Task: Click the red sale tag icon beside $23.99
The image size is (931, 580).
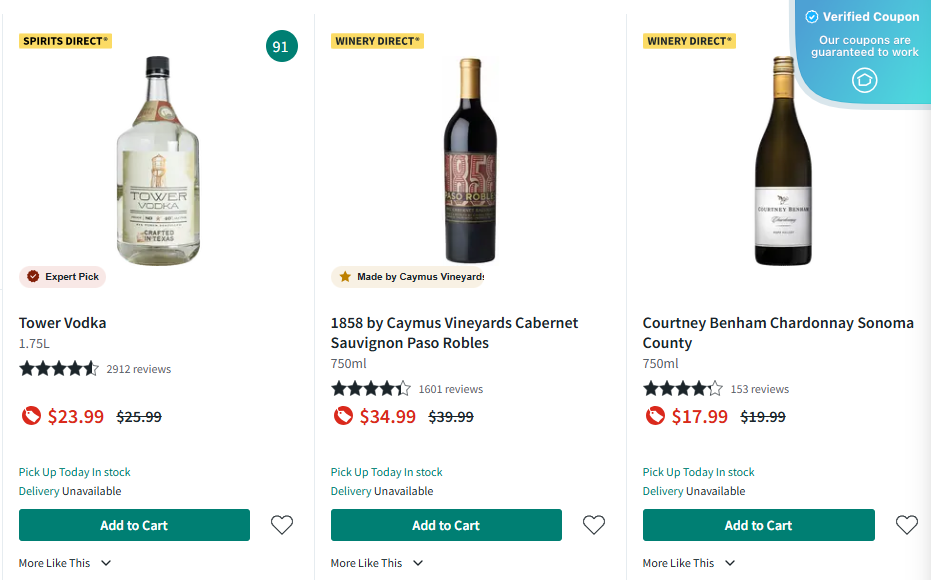Action: [30, 416]
